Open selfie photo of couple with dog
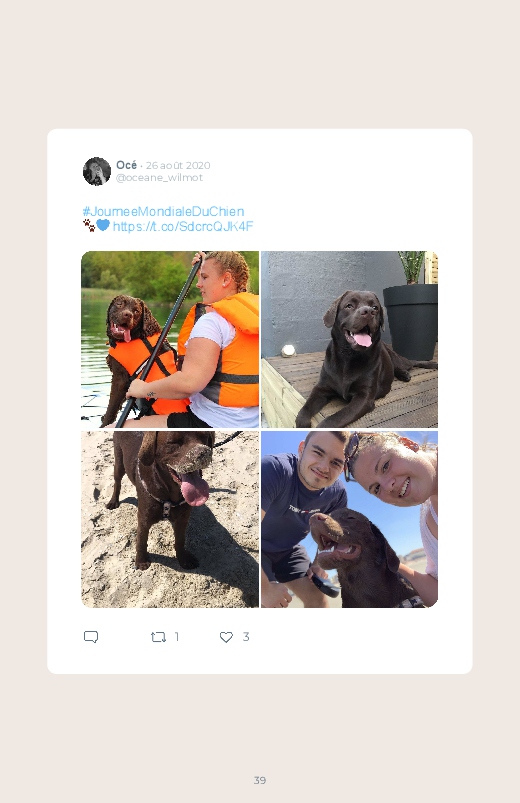This screenshot has height=803, width=520. click(x=349, y=519)
